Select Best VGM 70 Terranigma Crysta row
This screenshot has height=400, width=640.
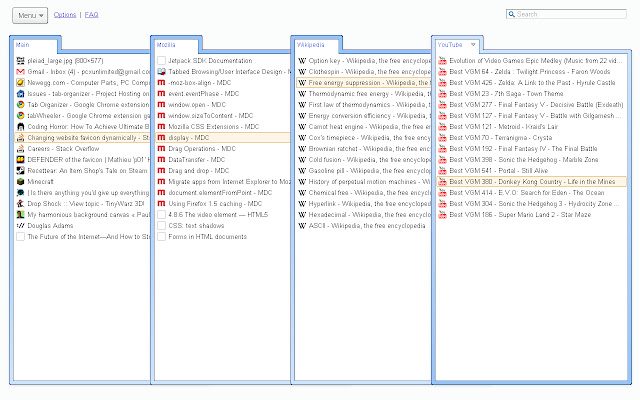(x=531, y=138)
